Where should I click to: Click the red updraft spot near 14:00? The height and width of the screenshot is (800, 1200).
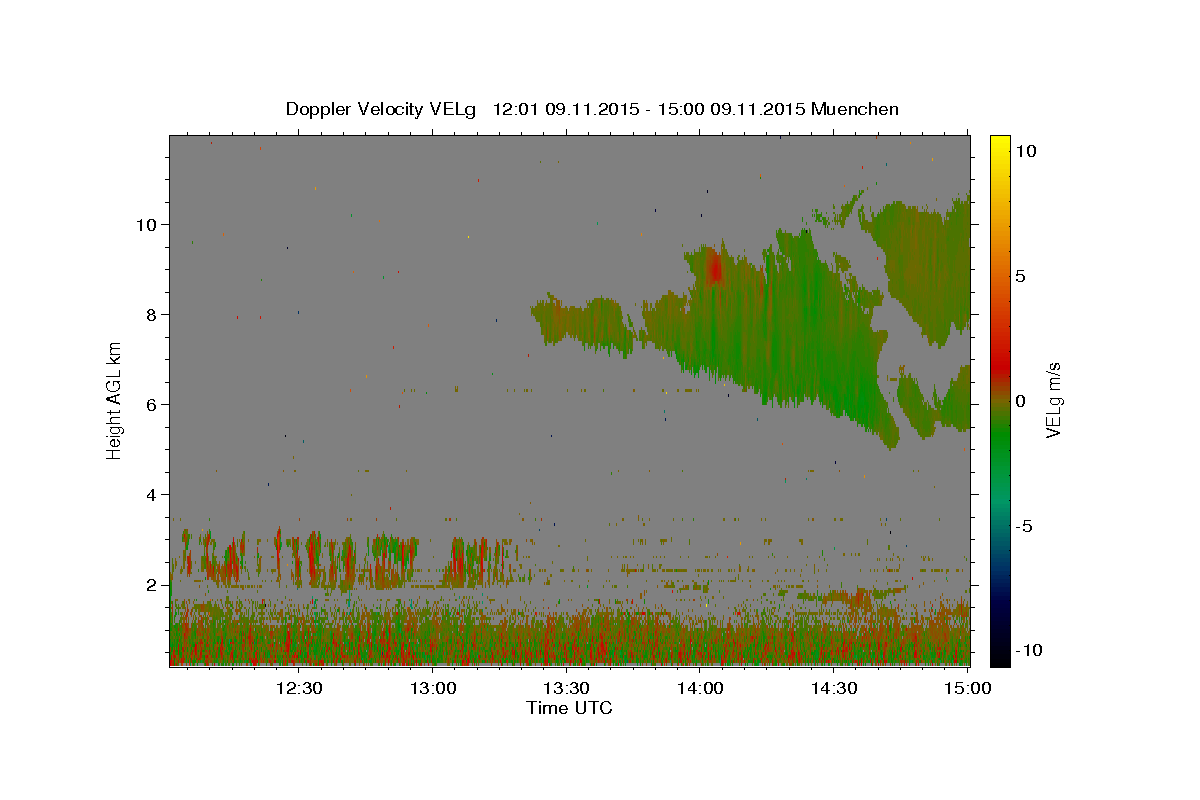tap(714, 268)
